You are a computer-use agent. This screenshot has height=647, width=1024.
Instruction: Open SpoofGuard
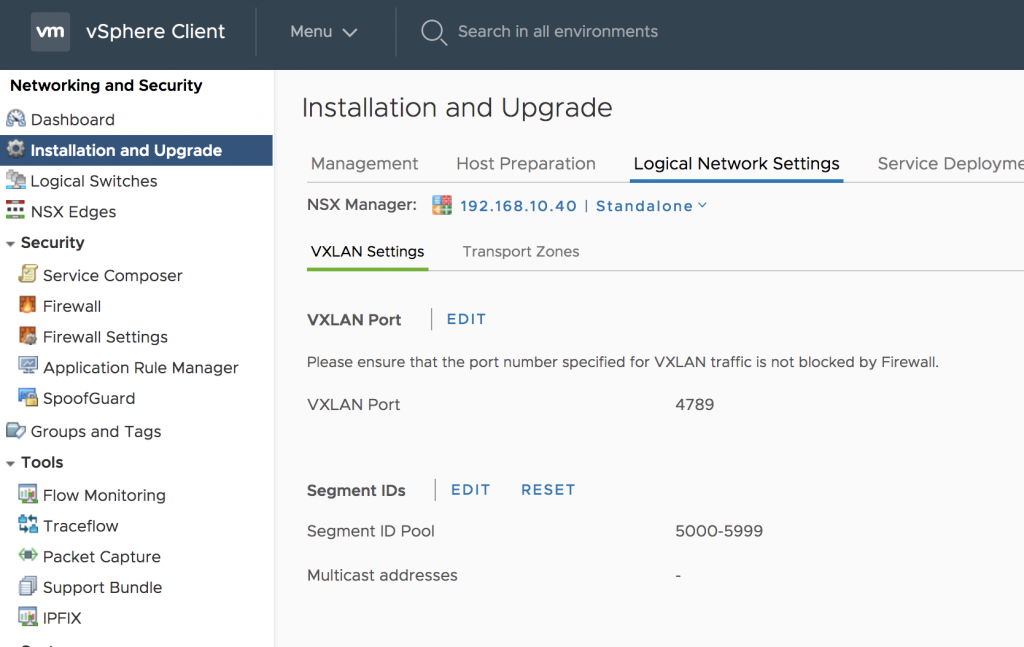89,398
